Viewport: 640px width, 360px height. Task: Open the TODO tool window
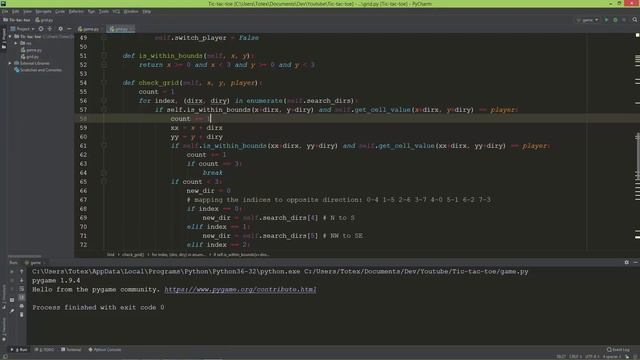[x=44, y=350]
